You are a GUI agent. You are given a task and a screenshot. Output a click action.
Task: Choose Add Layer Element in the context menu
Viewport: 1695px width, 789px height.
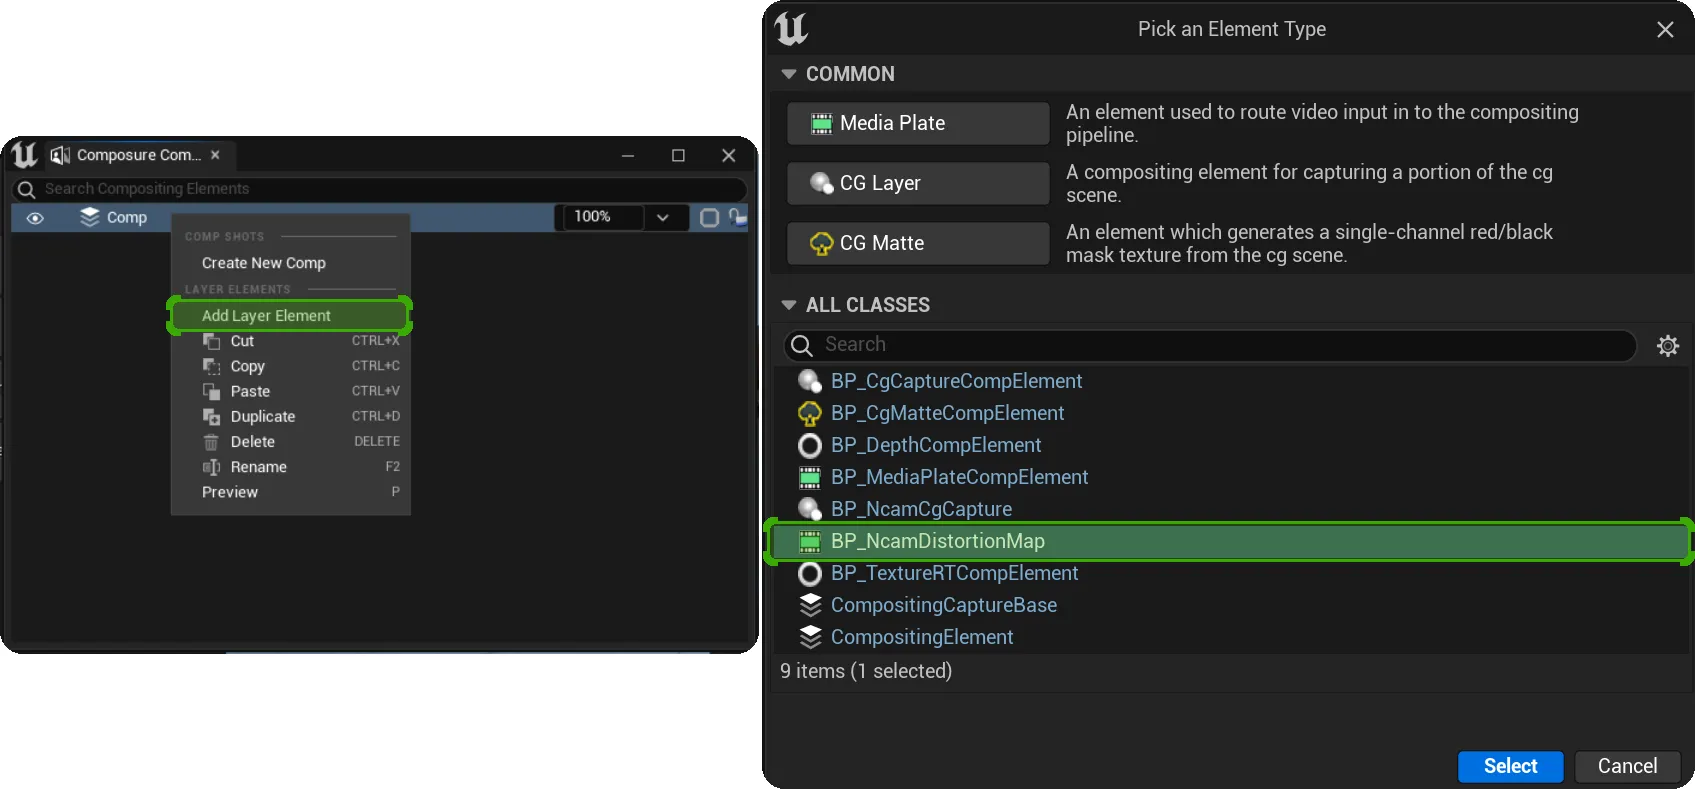(x=290, y=316)
